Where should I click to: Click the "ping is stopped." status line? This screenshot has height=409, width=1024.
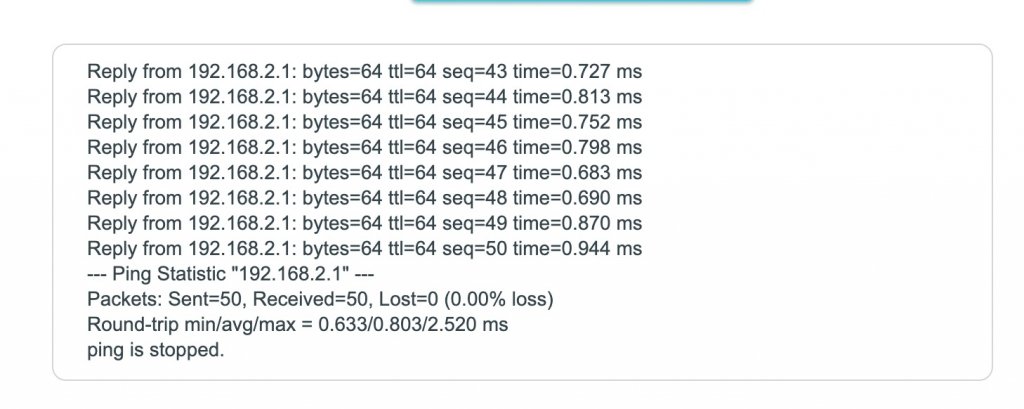coord(155,350)
